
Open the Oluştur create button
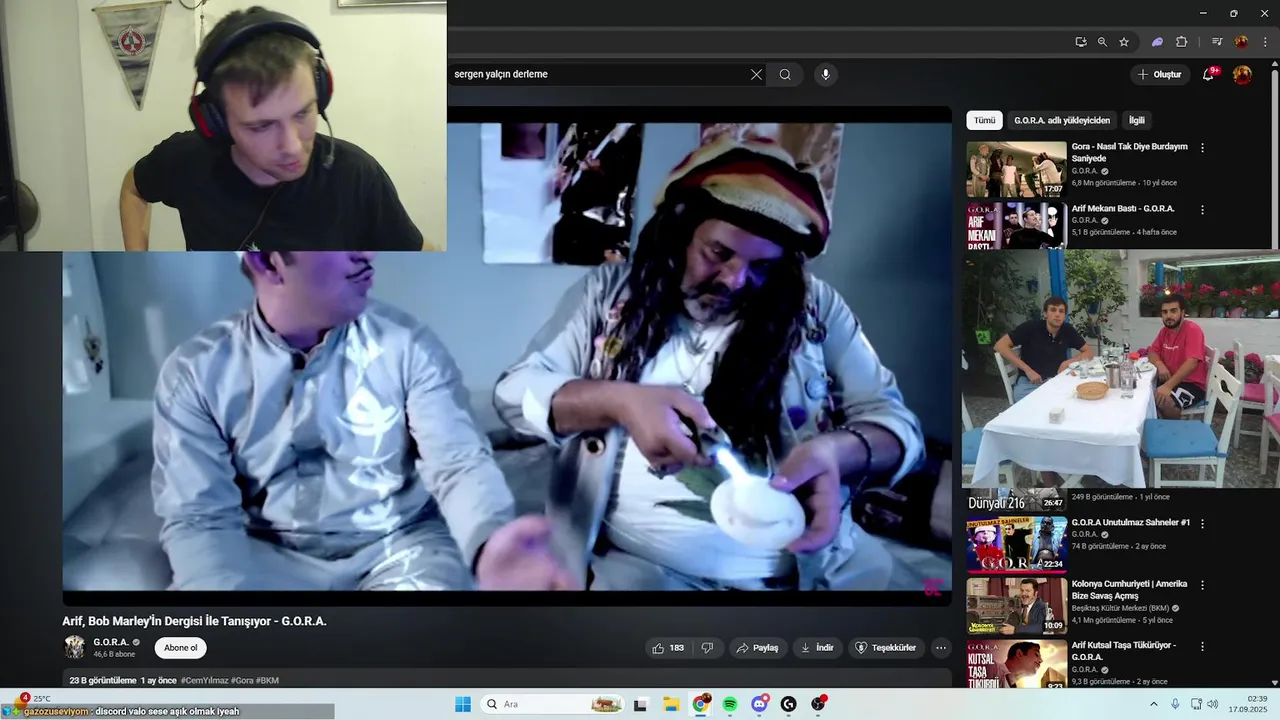tap(1159, 74)
